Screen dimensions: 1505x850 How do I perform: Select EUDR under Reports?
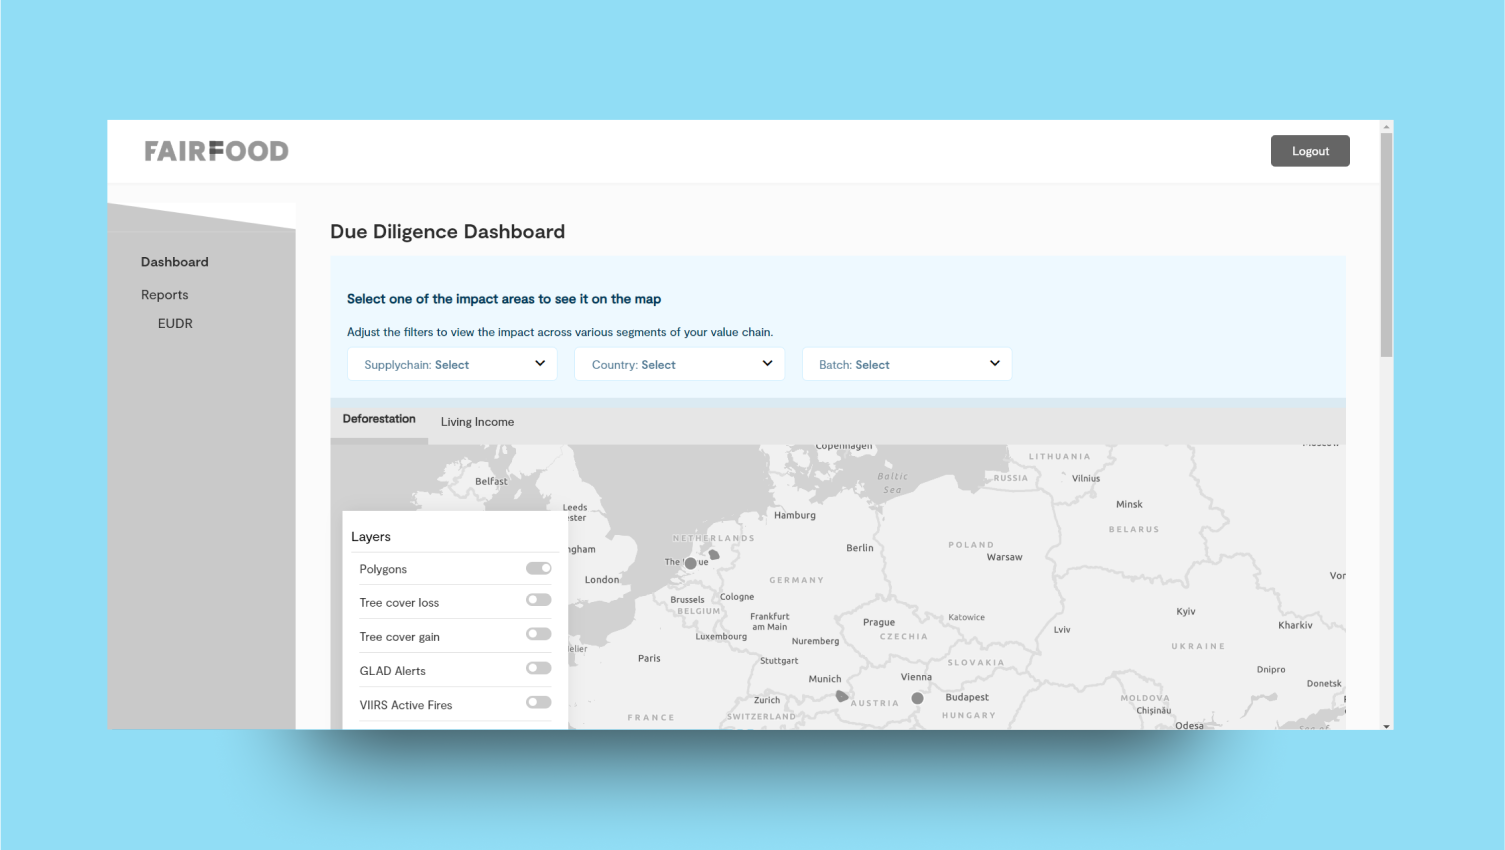pos(175,323)
